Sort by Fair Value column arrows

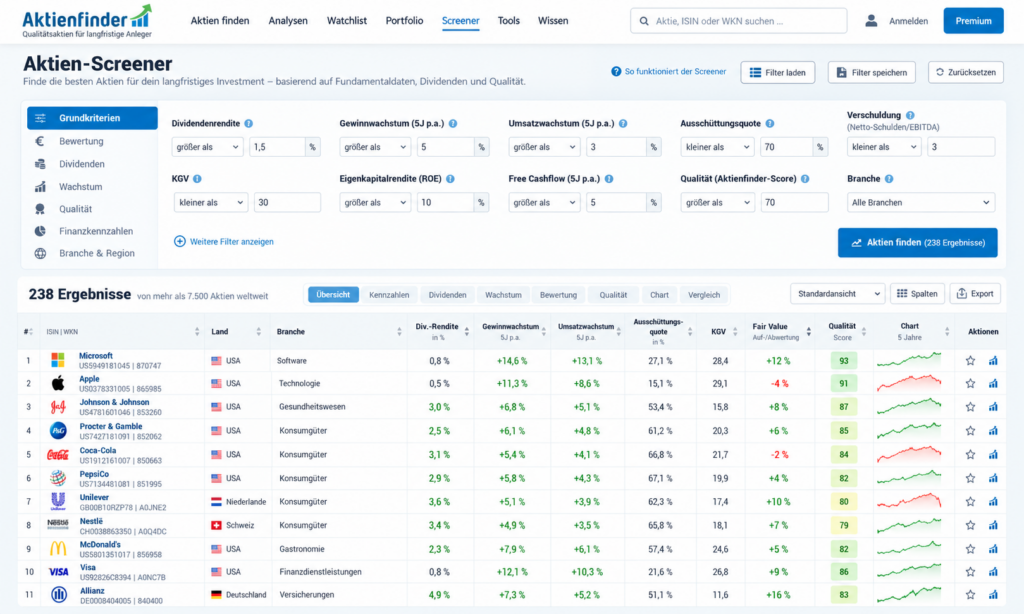808,332
